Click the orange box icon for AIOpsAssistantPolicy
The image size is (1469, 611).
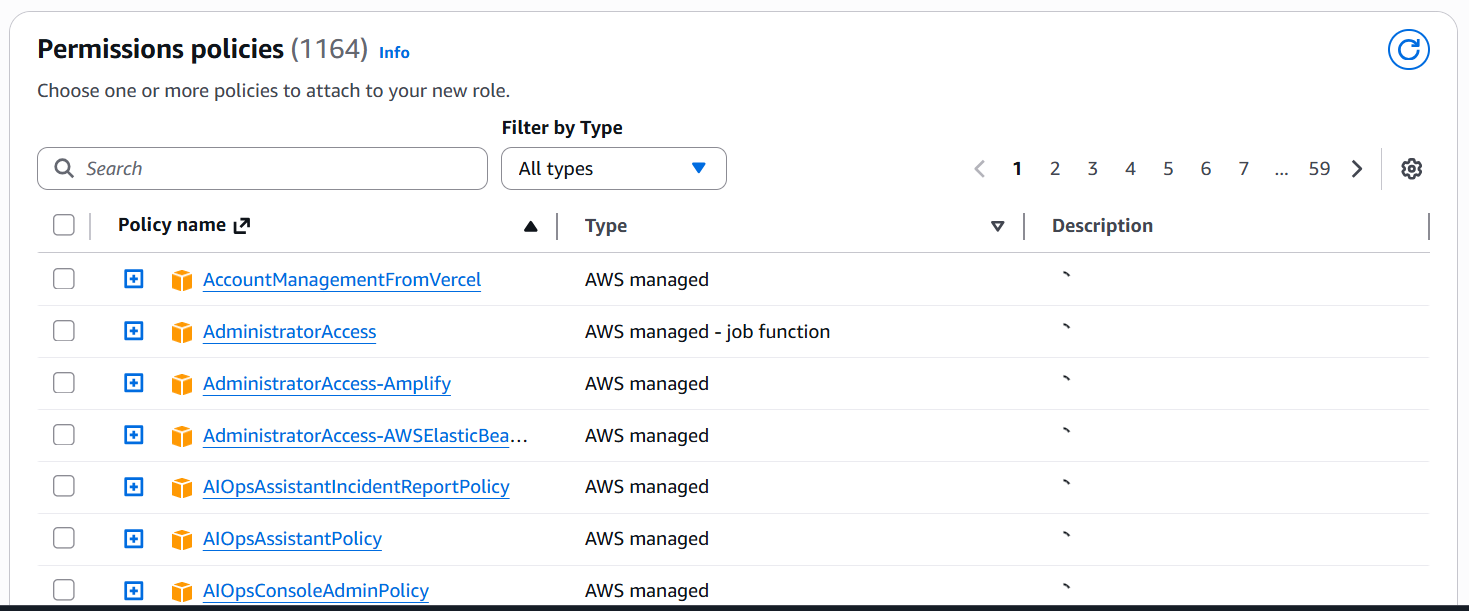pos(181,540)
